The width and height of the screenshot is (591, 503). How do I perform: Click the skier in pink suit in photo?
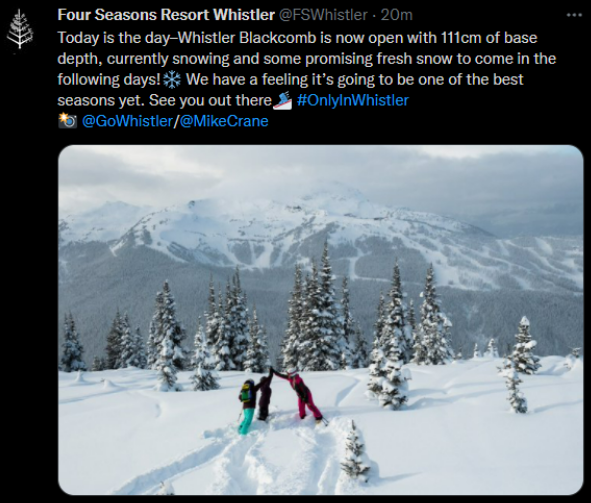[303, 394]
